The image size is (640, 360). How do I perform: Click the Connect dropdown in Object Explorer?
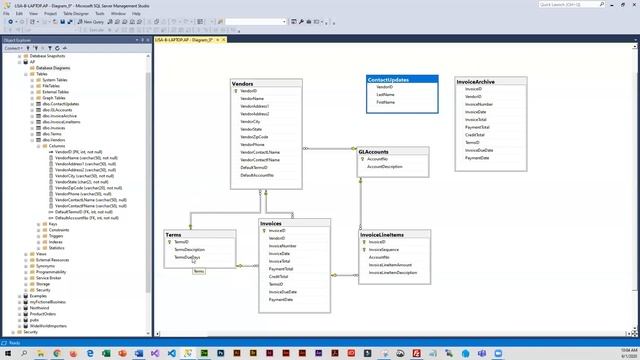[13, 48]
